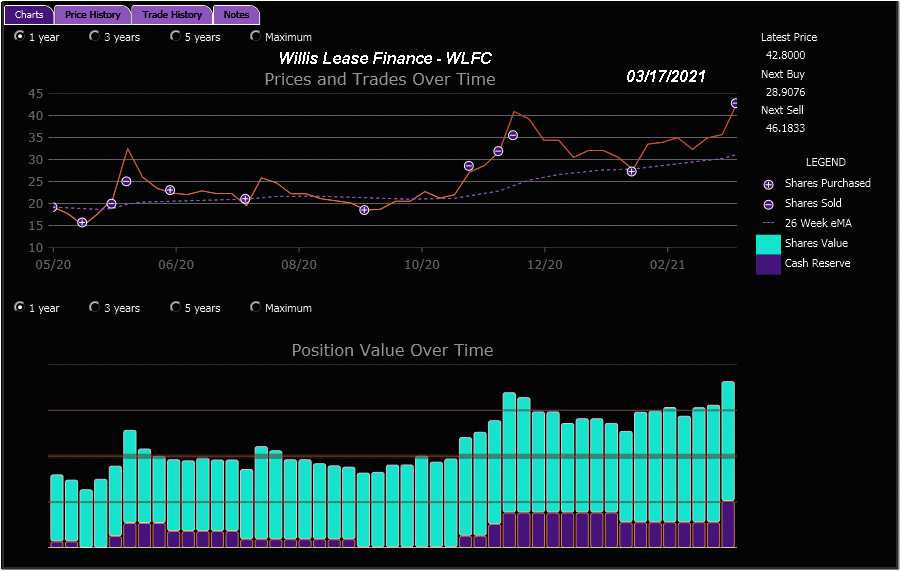Select the Charts tab
This screenshot has height=571, width=901.
pyautogui.click(x=29, y=15)
